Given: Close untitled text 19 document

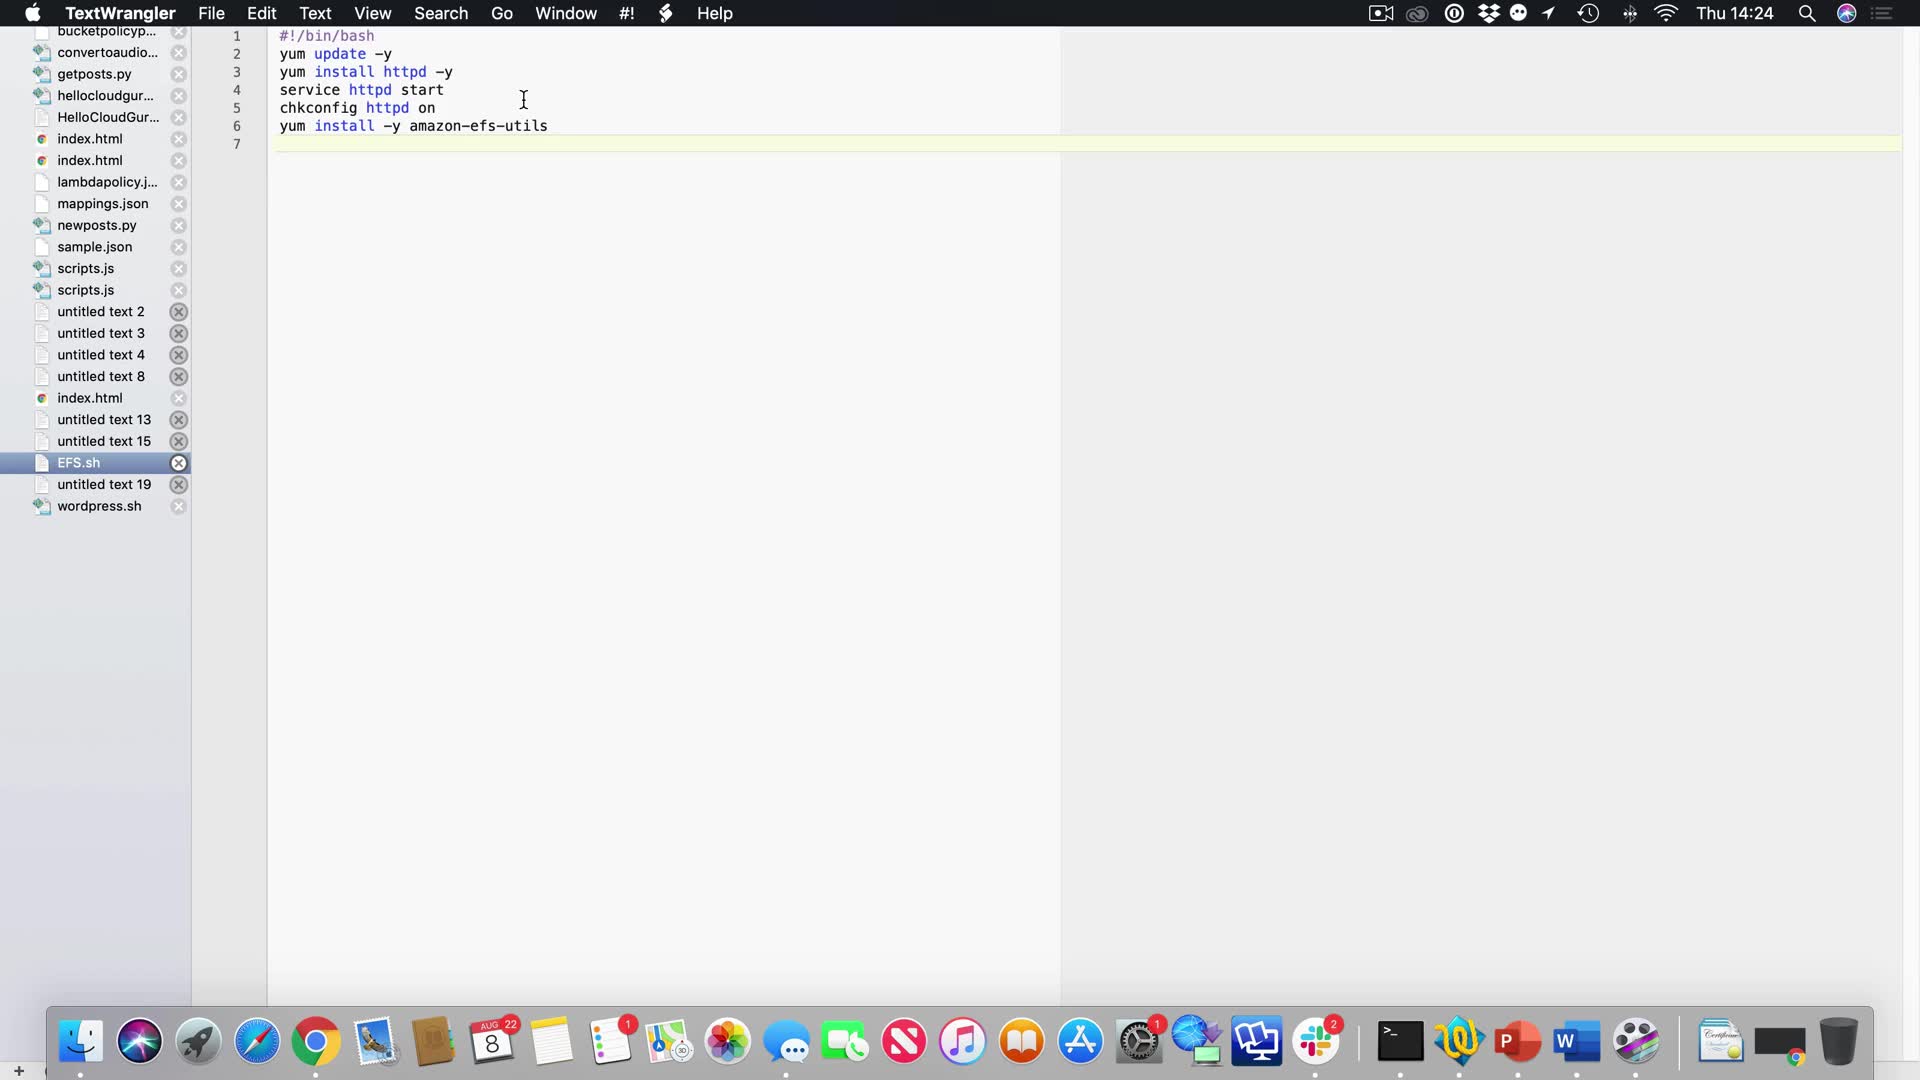Looking at the screenshot, I should click(178, 485).
